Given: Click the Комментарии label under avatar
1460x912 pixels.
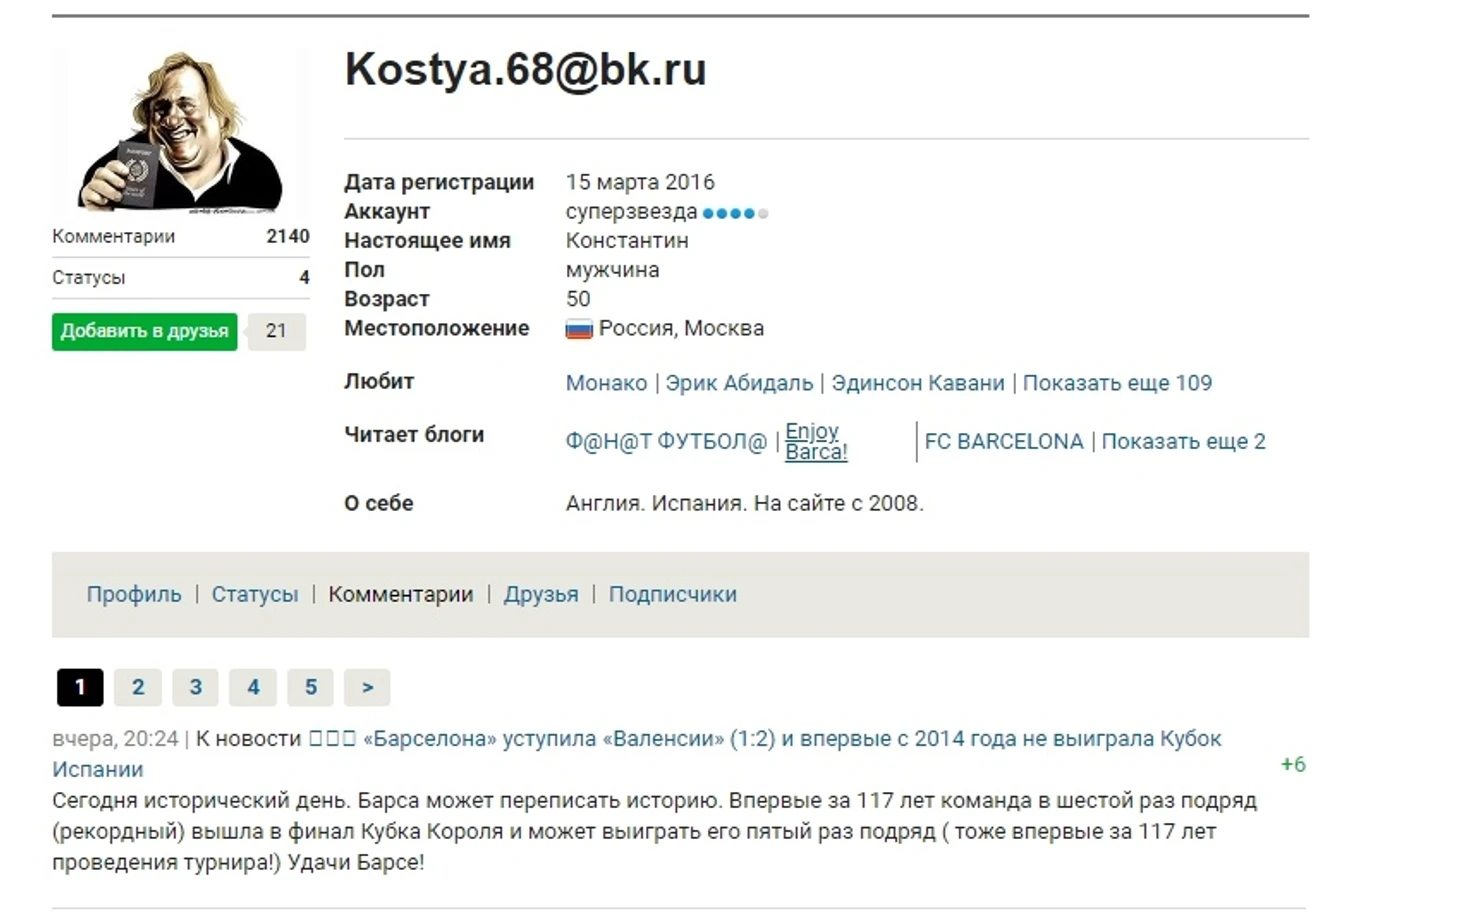Looking at the screenshot, I should [x=113, y=236].
